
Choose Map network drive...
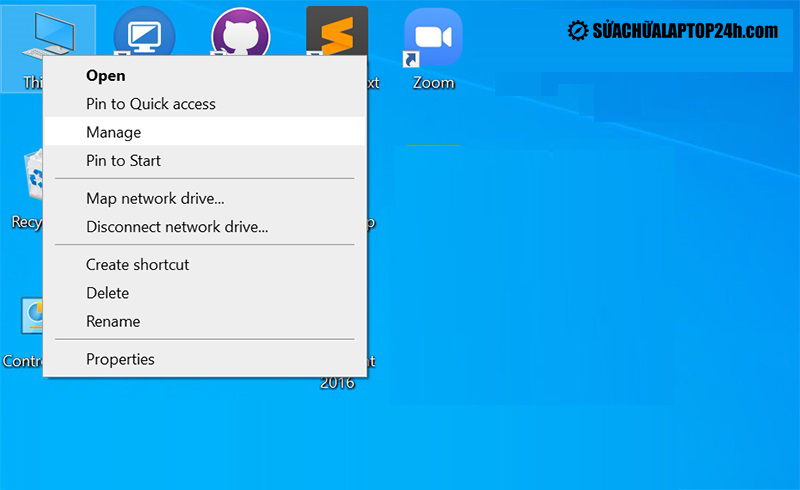click(x=205, y=199)
